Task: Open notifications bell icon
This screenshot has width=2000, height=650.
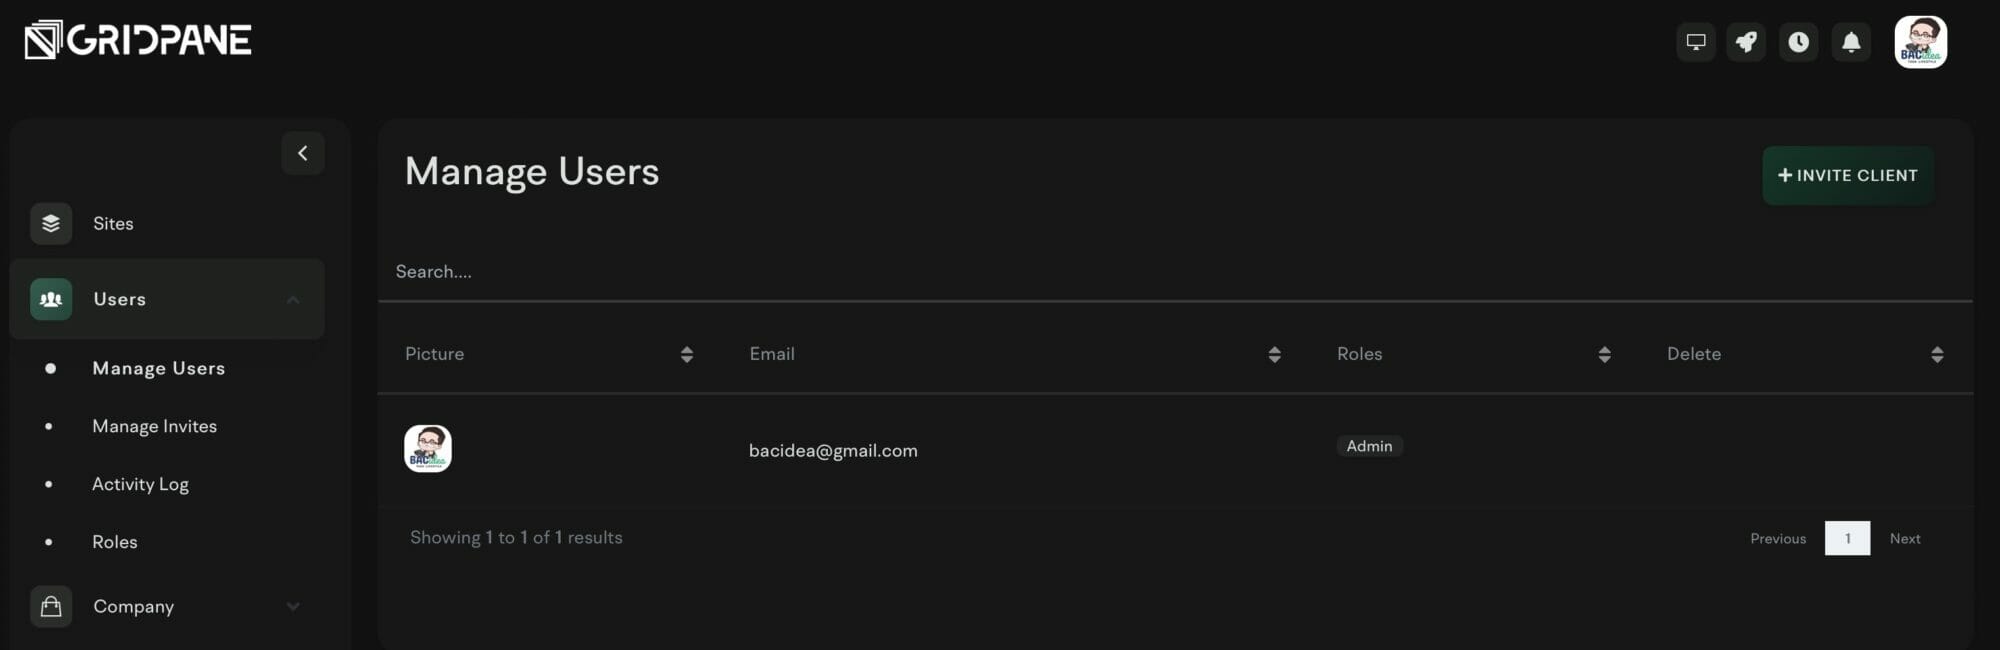Action: (1851, 42)
